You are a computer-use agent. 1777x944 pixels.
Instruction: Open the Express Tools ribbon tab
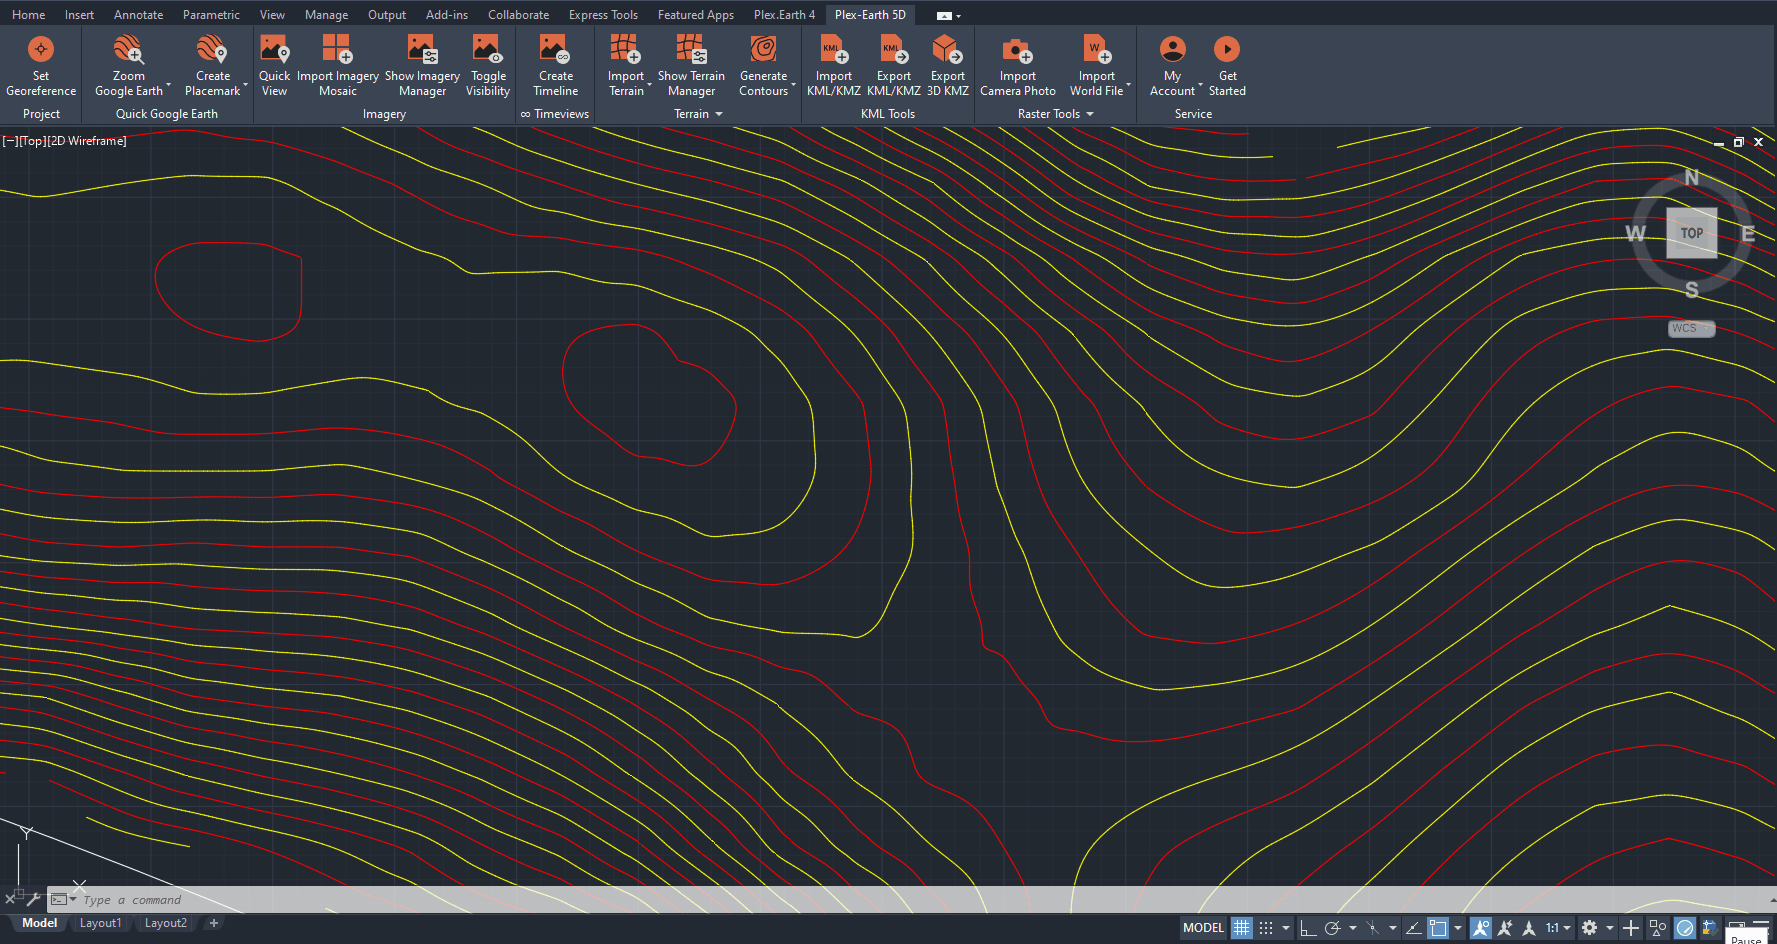[x=603, y=15]
